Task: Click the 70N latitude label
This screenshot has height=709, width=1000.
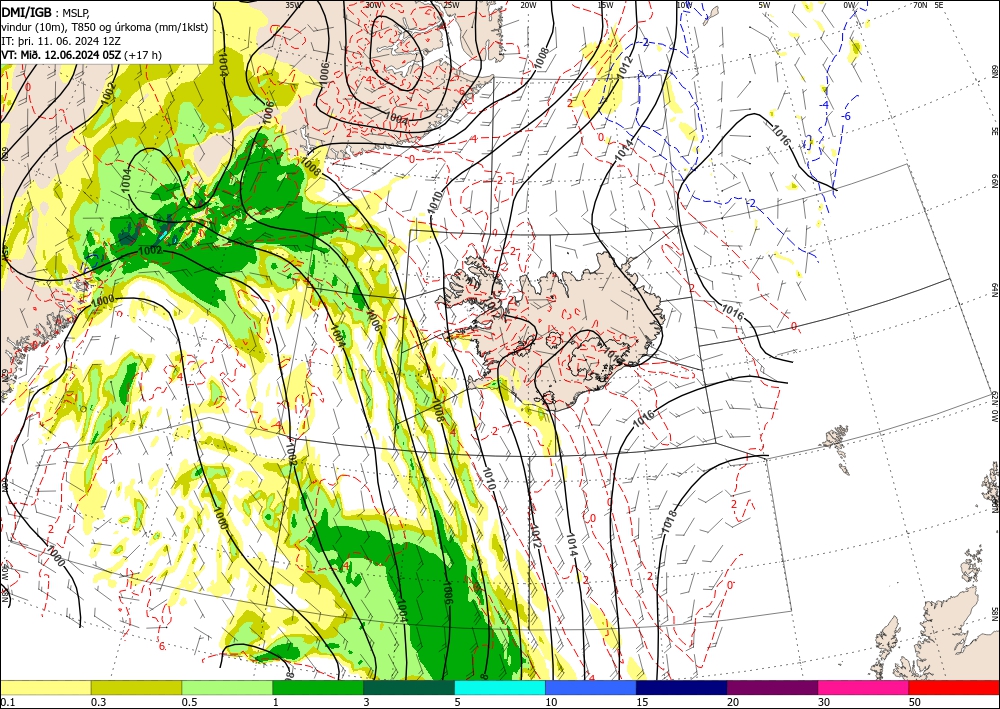Action: click(920, 5)
